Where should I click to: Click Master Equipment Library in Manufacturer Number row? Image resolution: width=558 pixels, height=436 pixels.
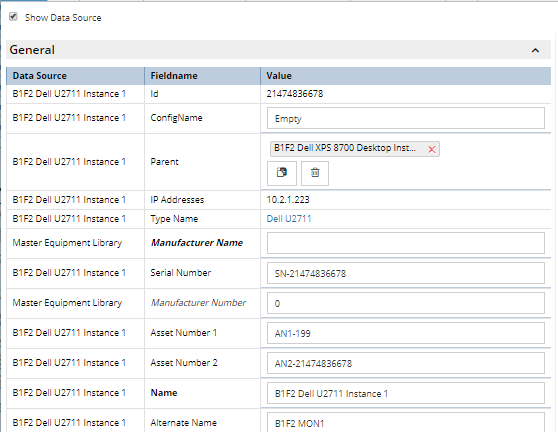[67, 303]
